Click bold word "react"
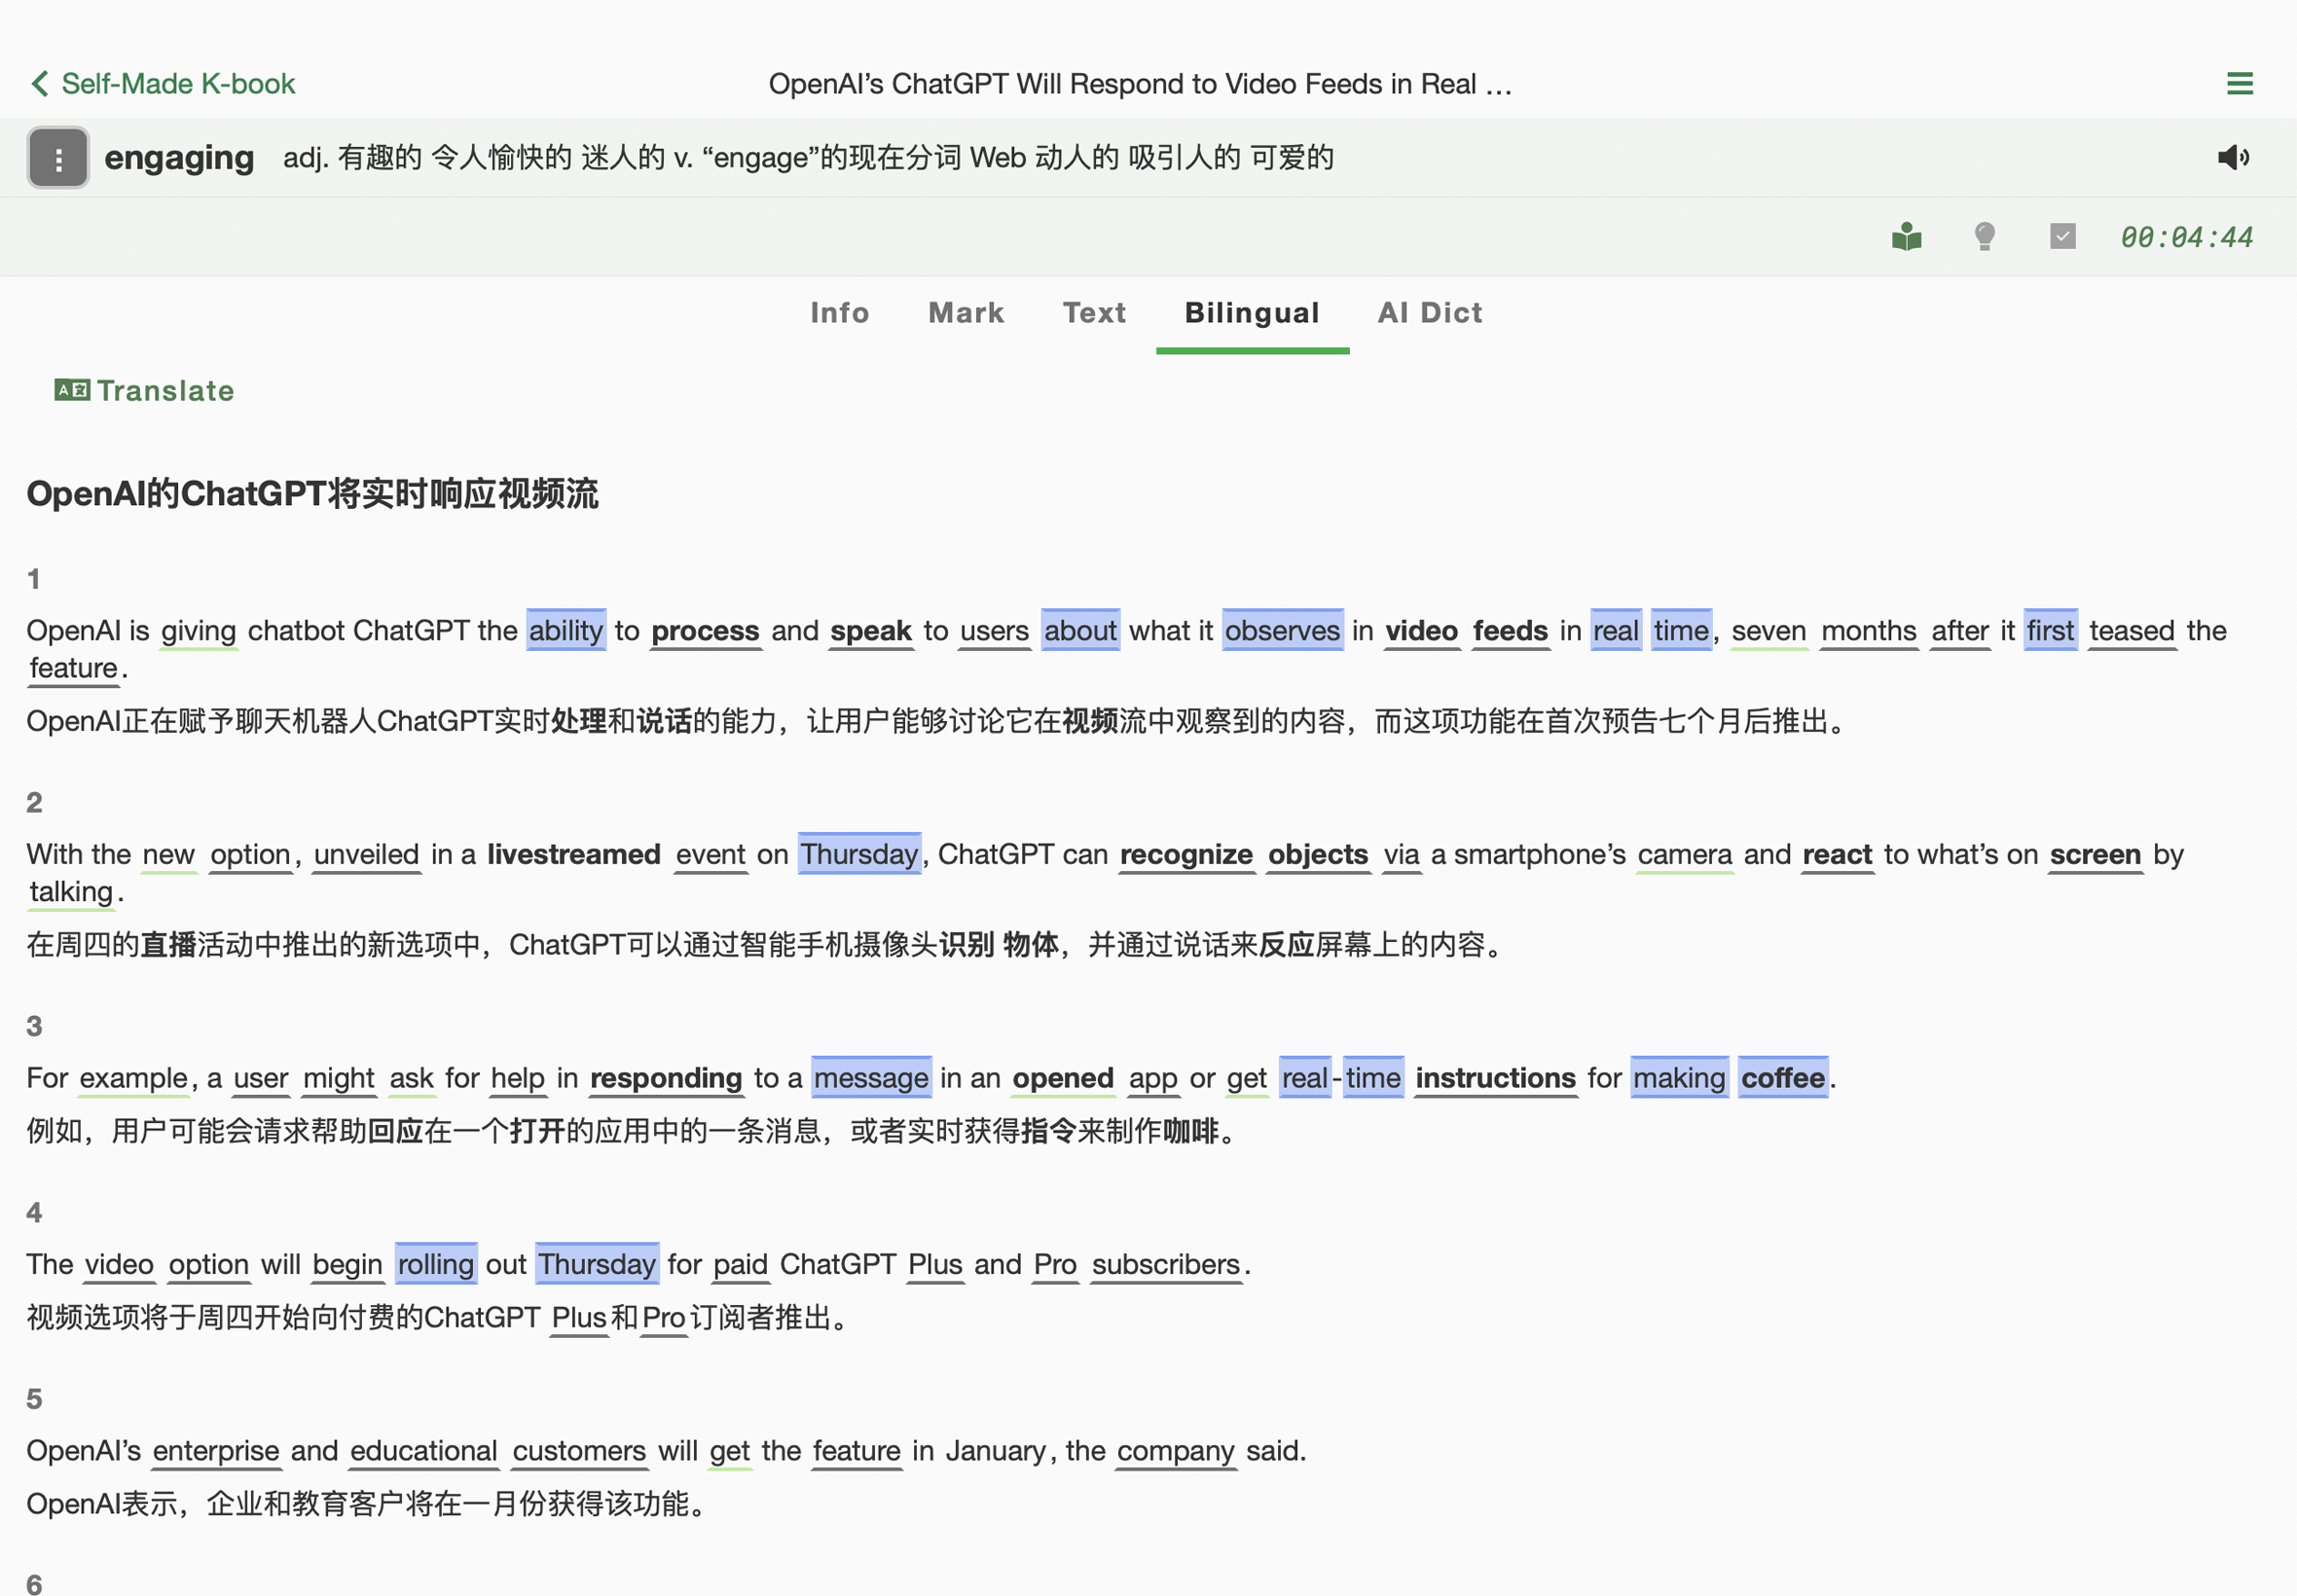Image resolution: width=2297 pixels, height=1596 pixels. 1837,855
